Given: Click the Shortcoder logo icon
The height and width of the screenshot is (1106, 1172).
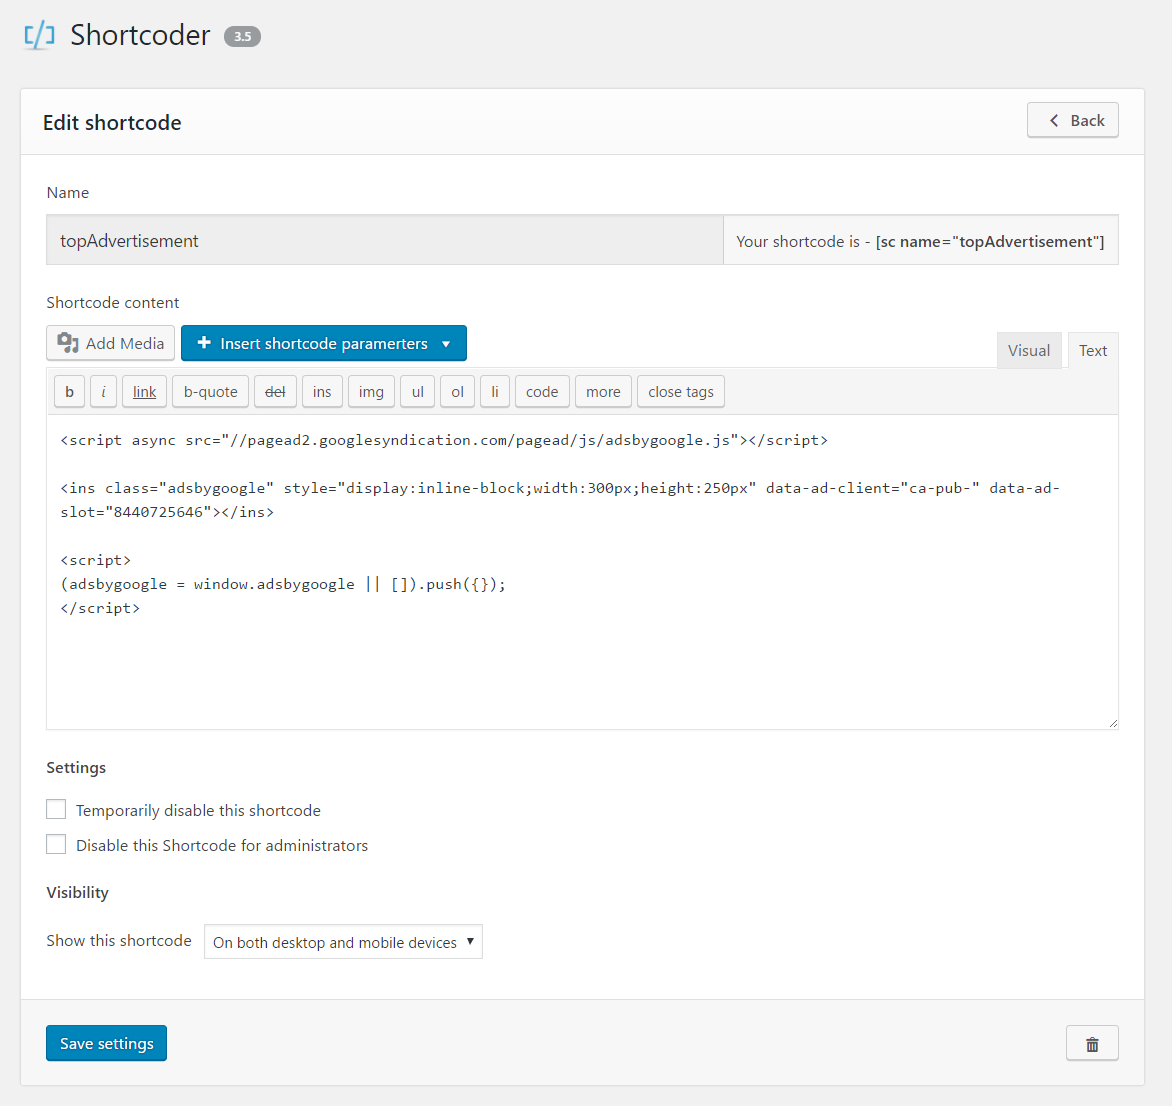Looking at the screenshot, I should click(x=39, y=36).
